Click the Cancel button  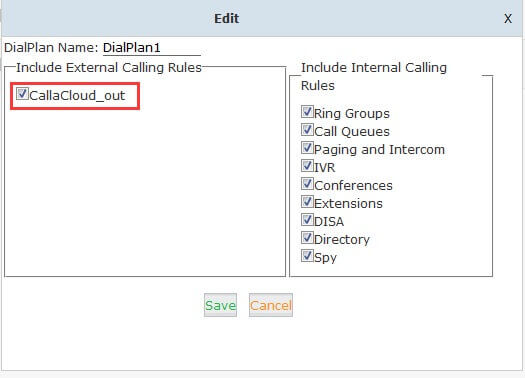point(271,305)
